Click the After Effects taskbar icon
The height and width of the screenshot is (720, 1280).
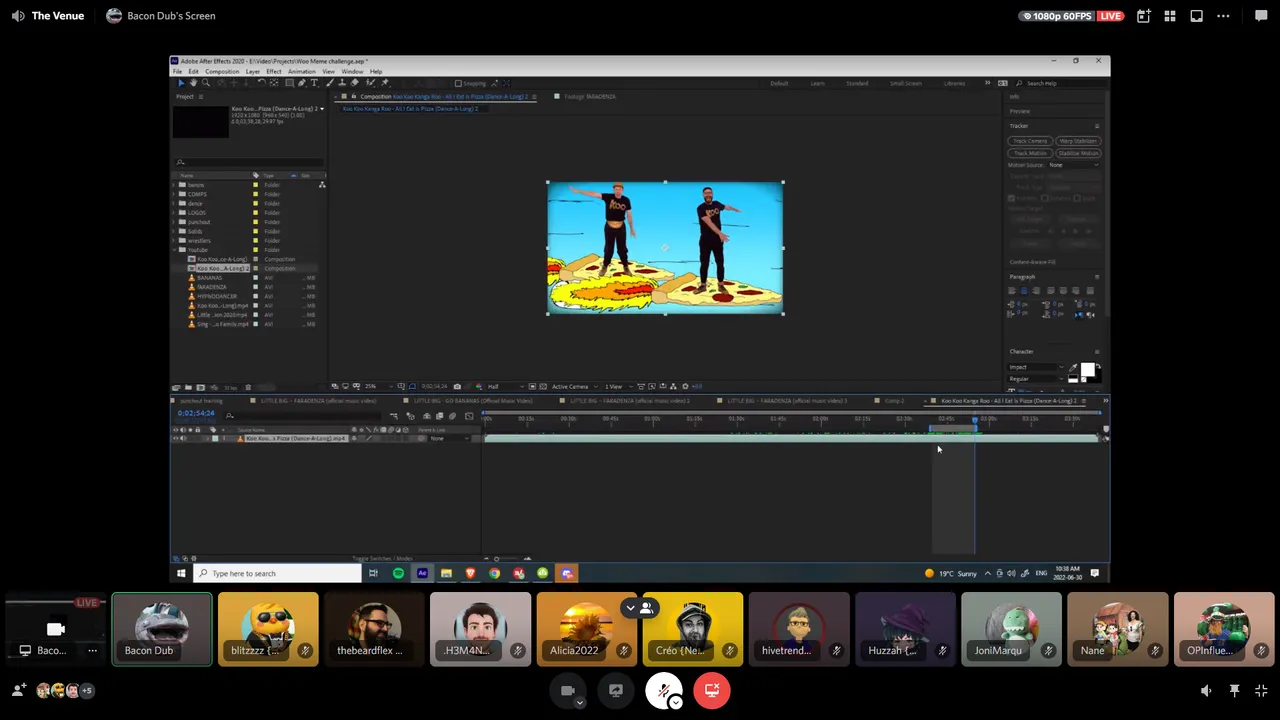click(422, 573)
